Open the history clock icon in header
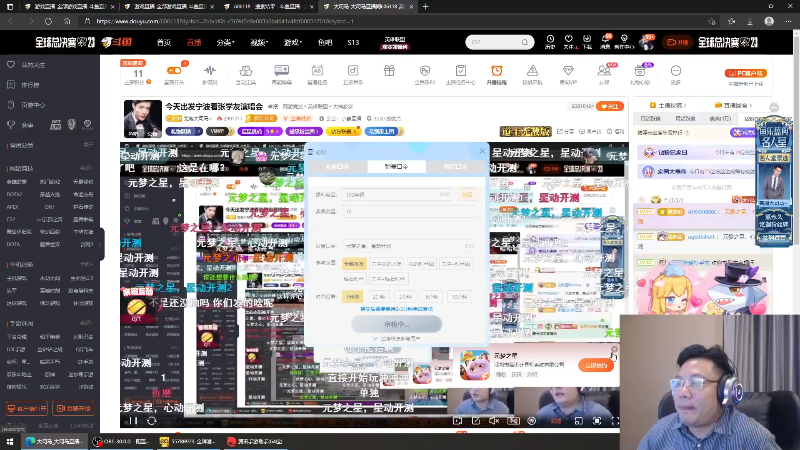The image size is (800, 450). click(550, 39)
